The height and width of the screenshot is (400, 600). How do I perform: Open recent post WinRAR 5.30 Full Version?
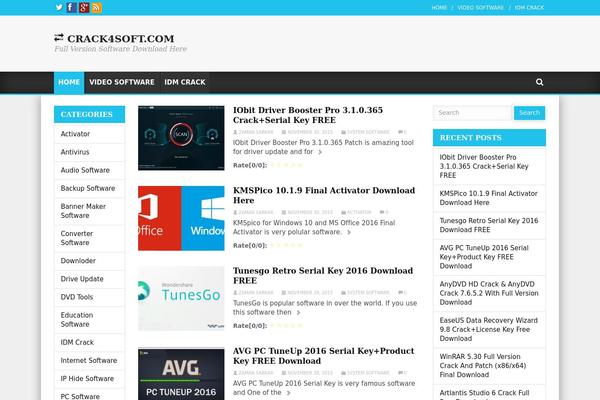[483, 366]
